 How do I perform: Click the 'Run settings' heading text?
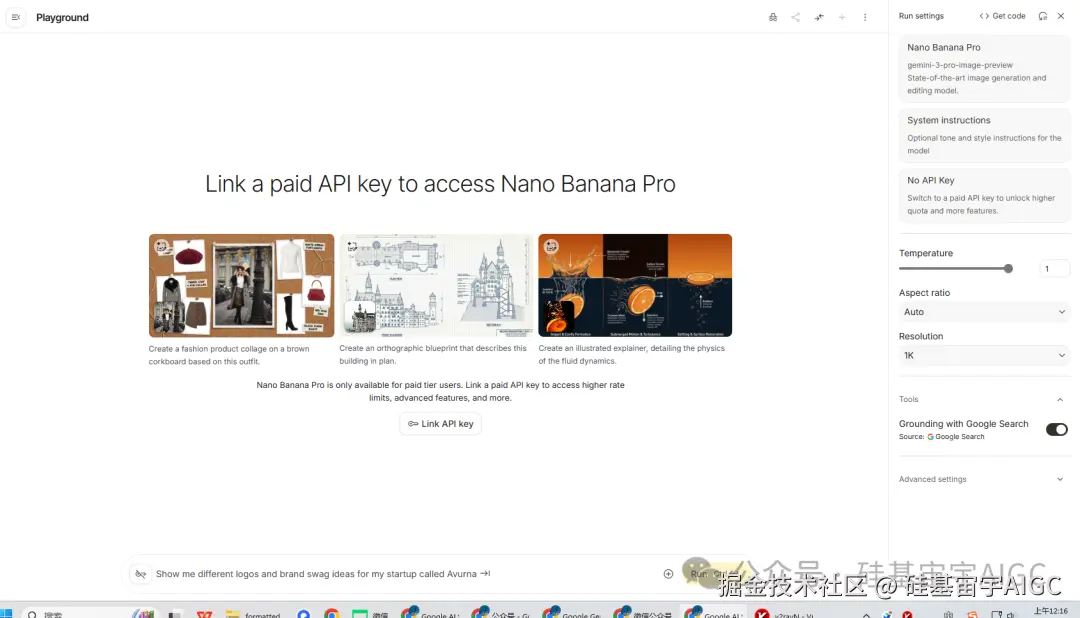(921, 16)
